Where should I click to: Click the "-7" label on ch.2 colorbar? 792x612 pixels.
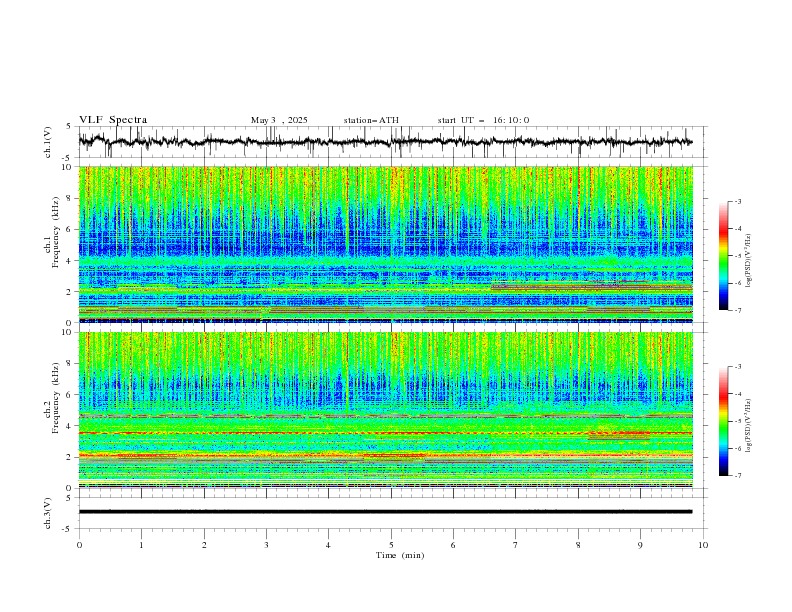(737, 475)
